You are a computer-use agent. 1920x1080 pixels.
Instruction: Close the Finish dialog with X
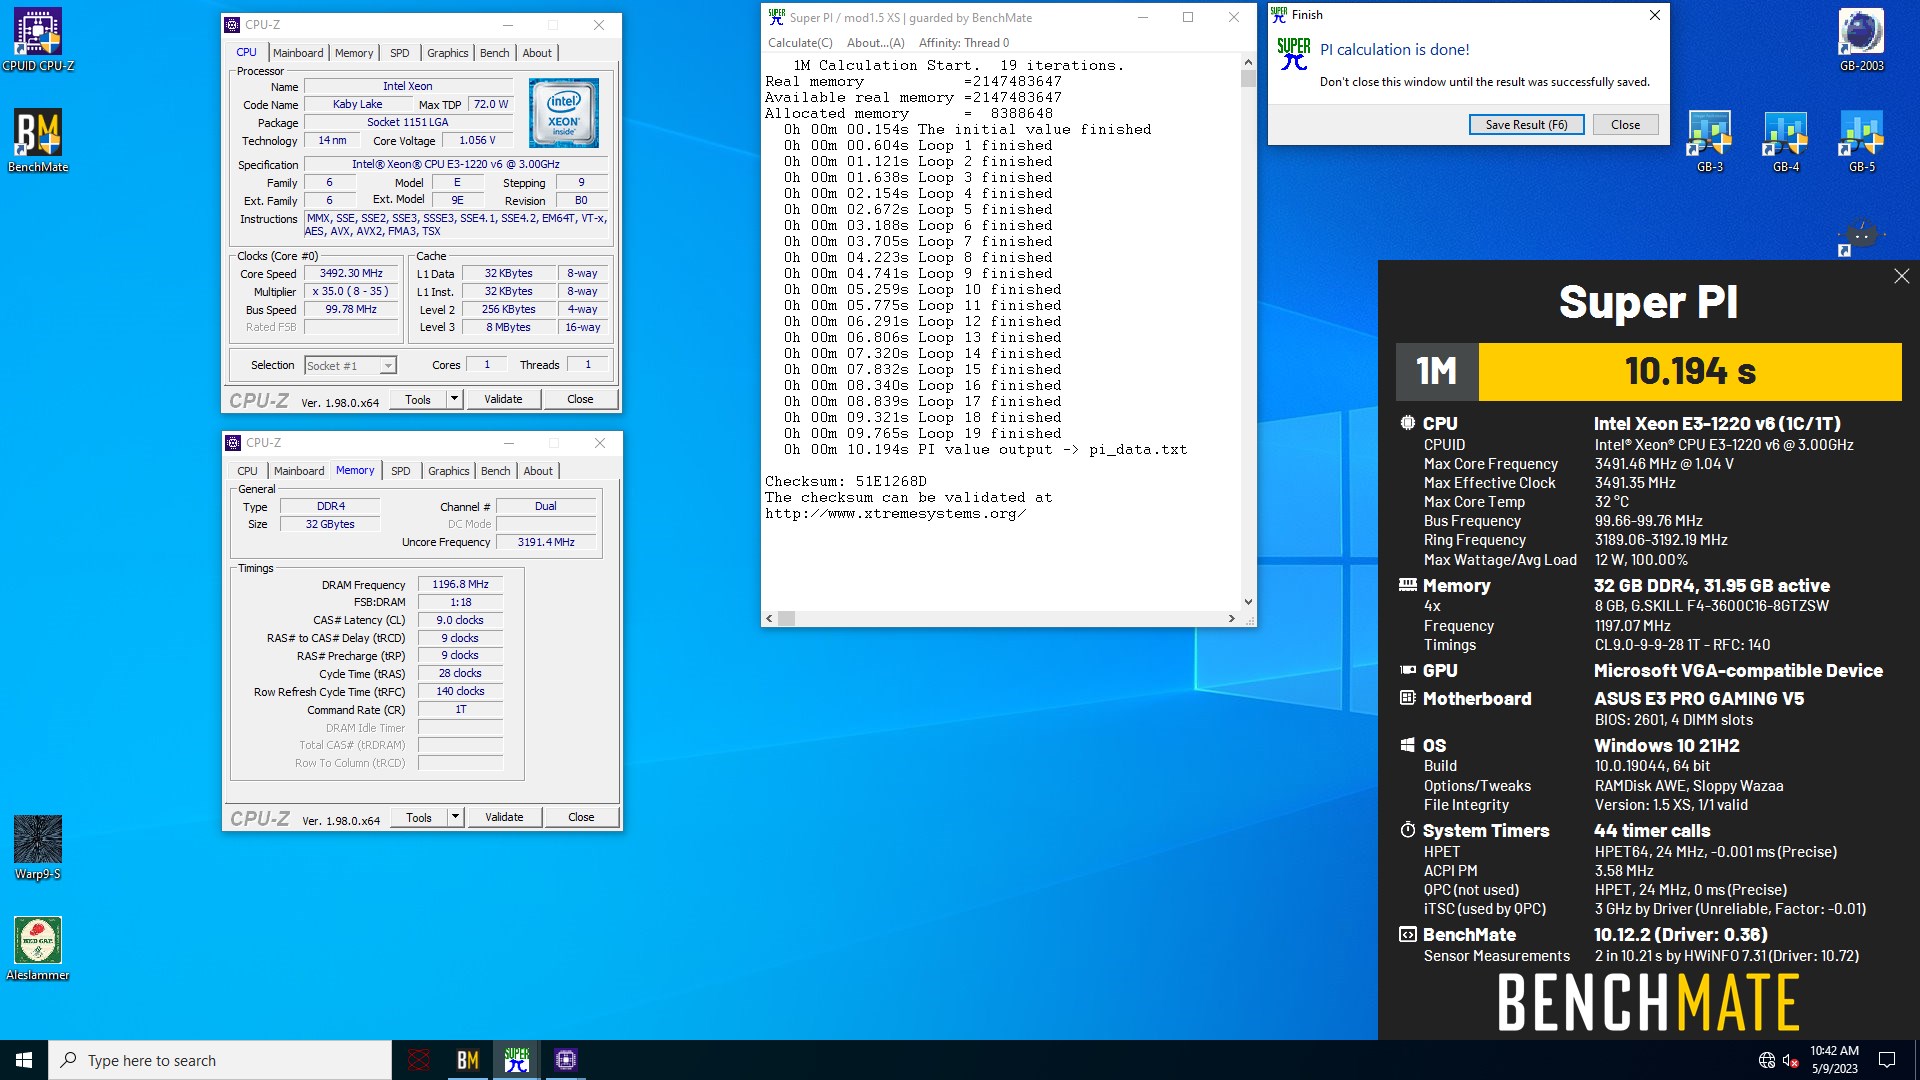coord(1654,15)
